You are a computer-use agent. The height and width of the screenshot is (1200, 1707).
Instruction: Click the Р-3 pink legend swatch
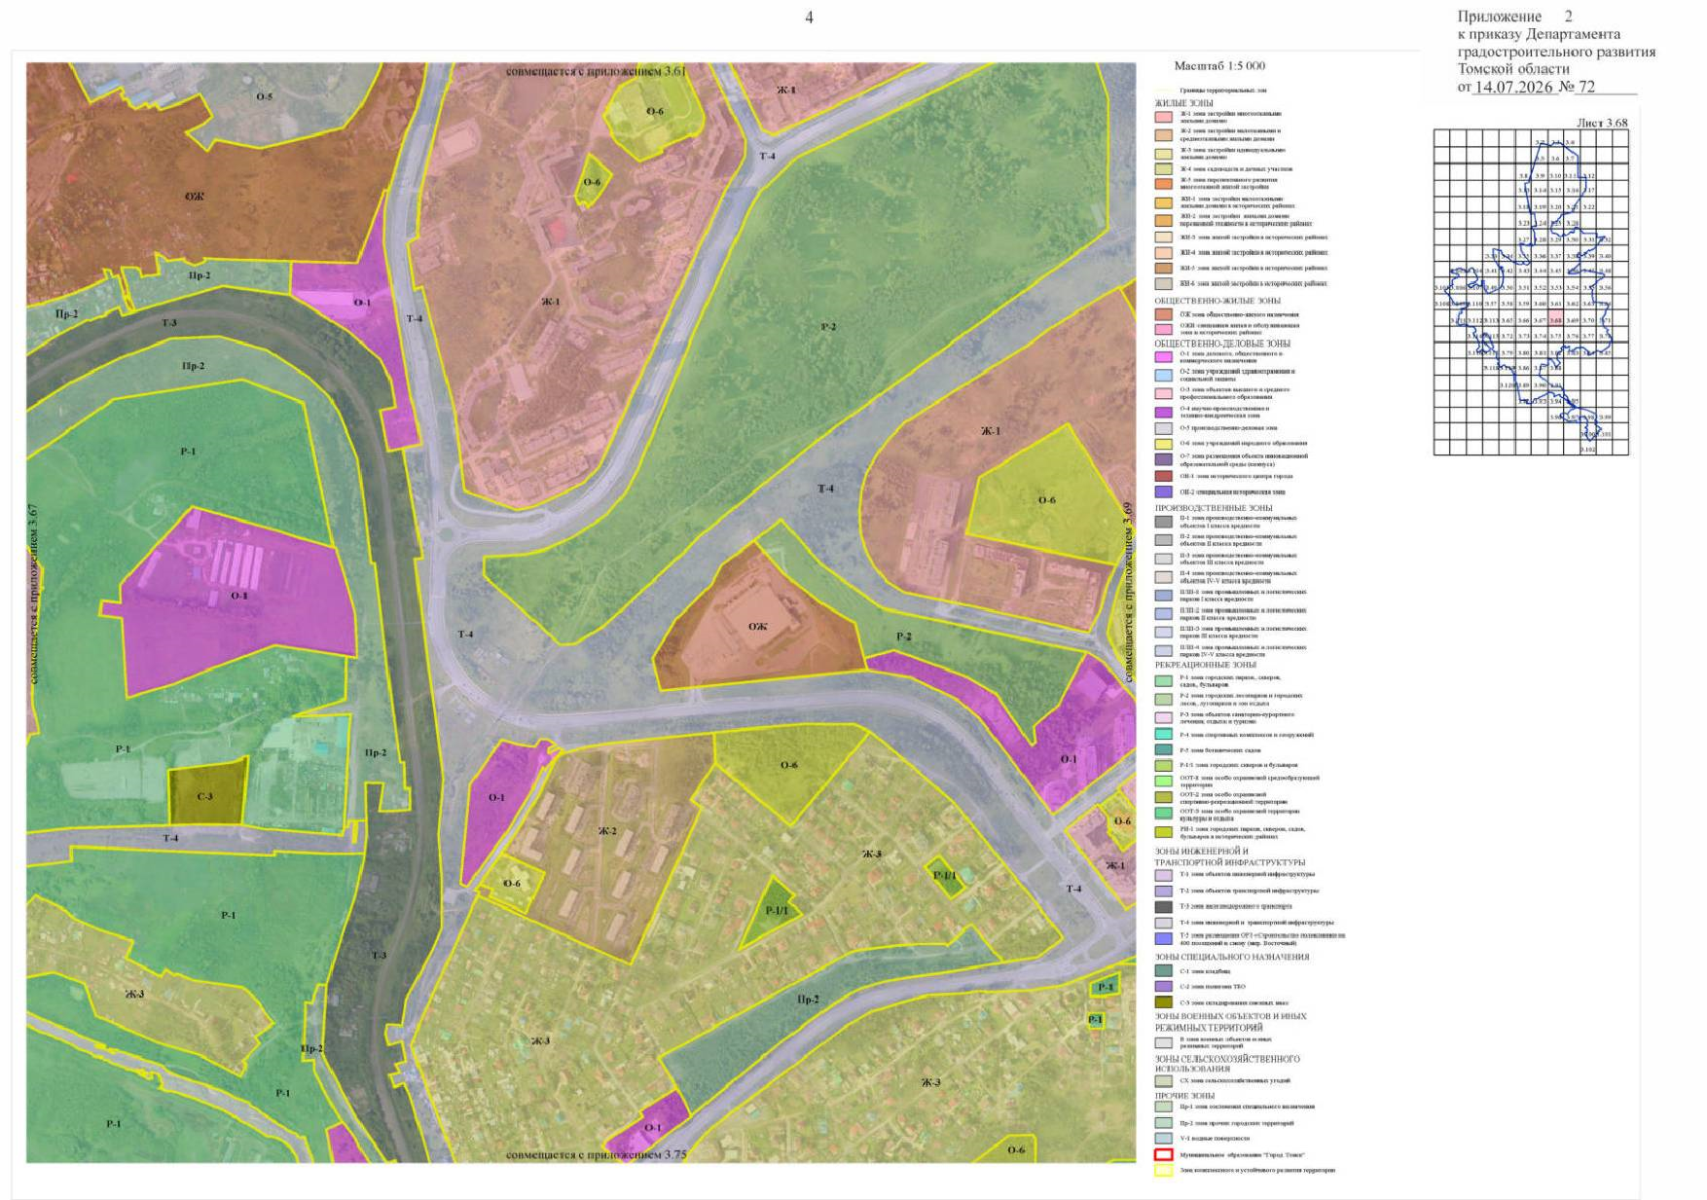[1163, 717]
